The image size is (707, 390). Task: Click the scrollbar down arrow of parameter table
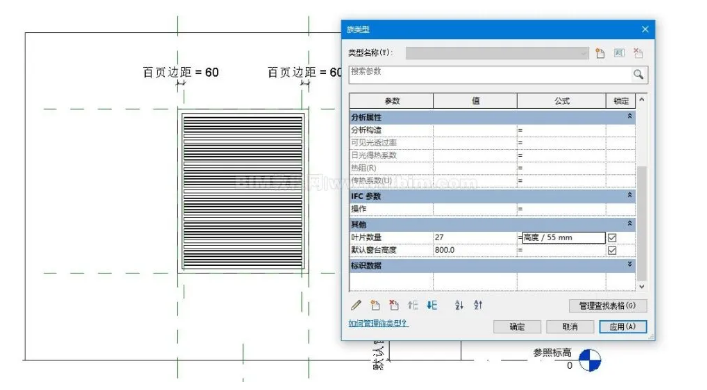(642, 286)
